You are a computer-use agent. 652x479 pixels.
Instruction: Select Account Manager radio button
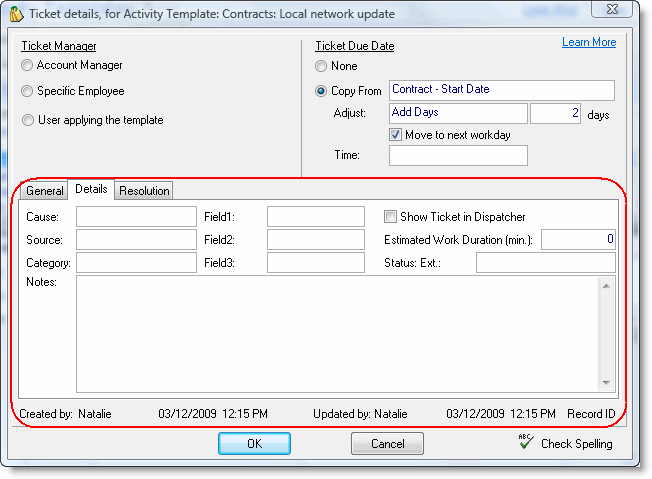[x=27, y=65]
